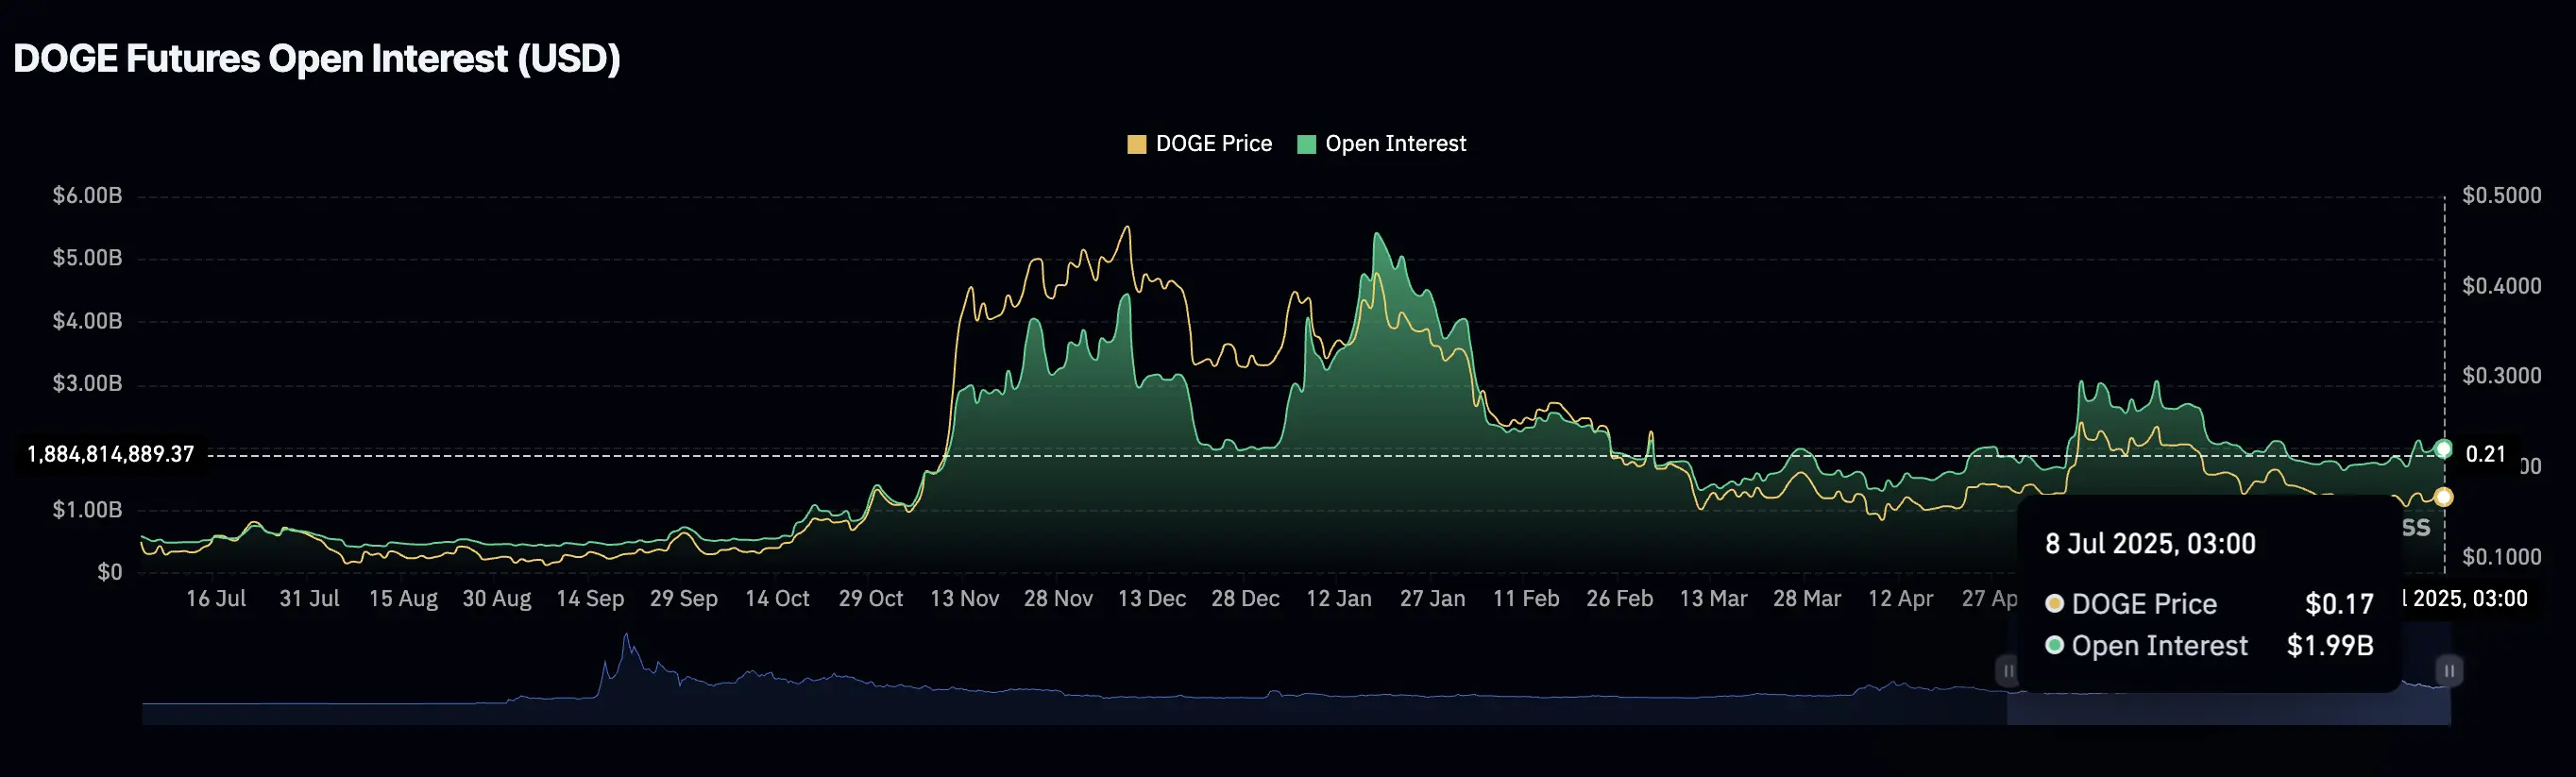Click the yellow DOGE Price legend swatch

(1136, 144)
